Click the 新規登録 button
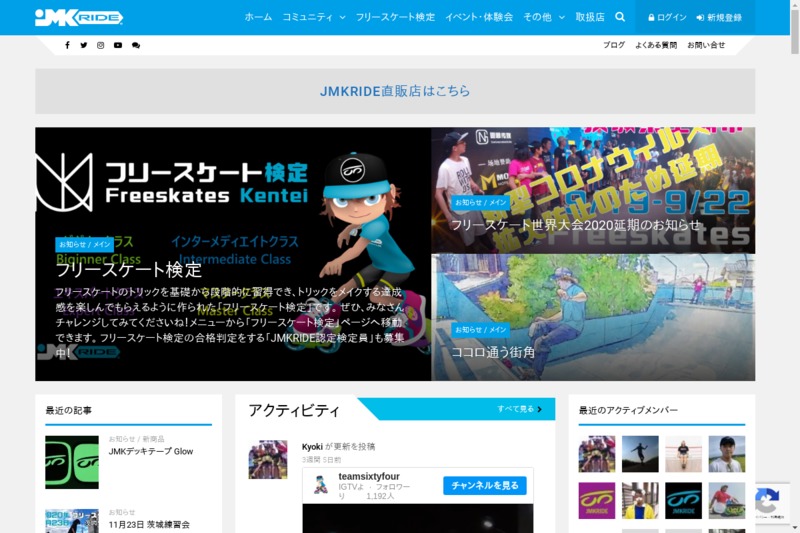This screenshot has width=800, height=533. (x=719, y=17)
